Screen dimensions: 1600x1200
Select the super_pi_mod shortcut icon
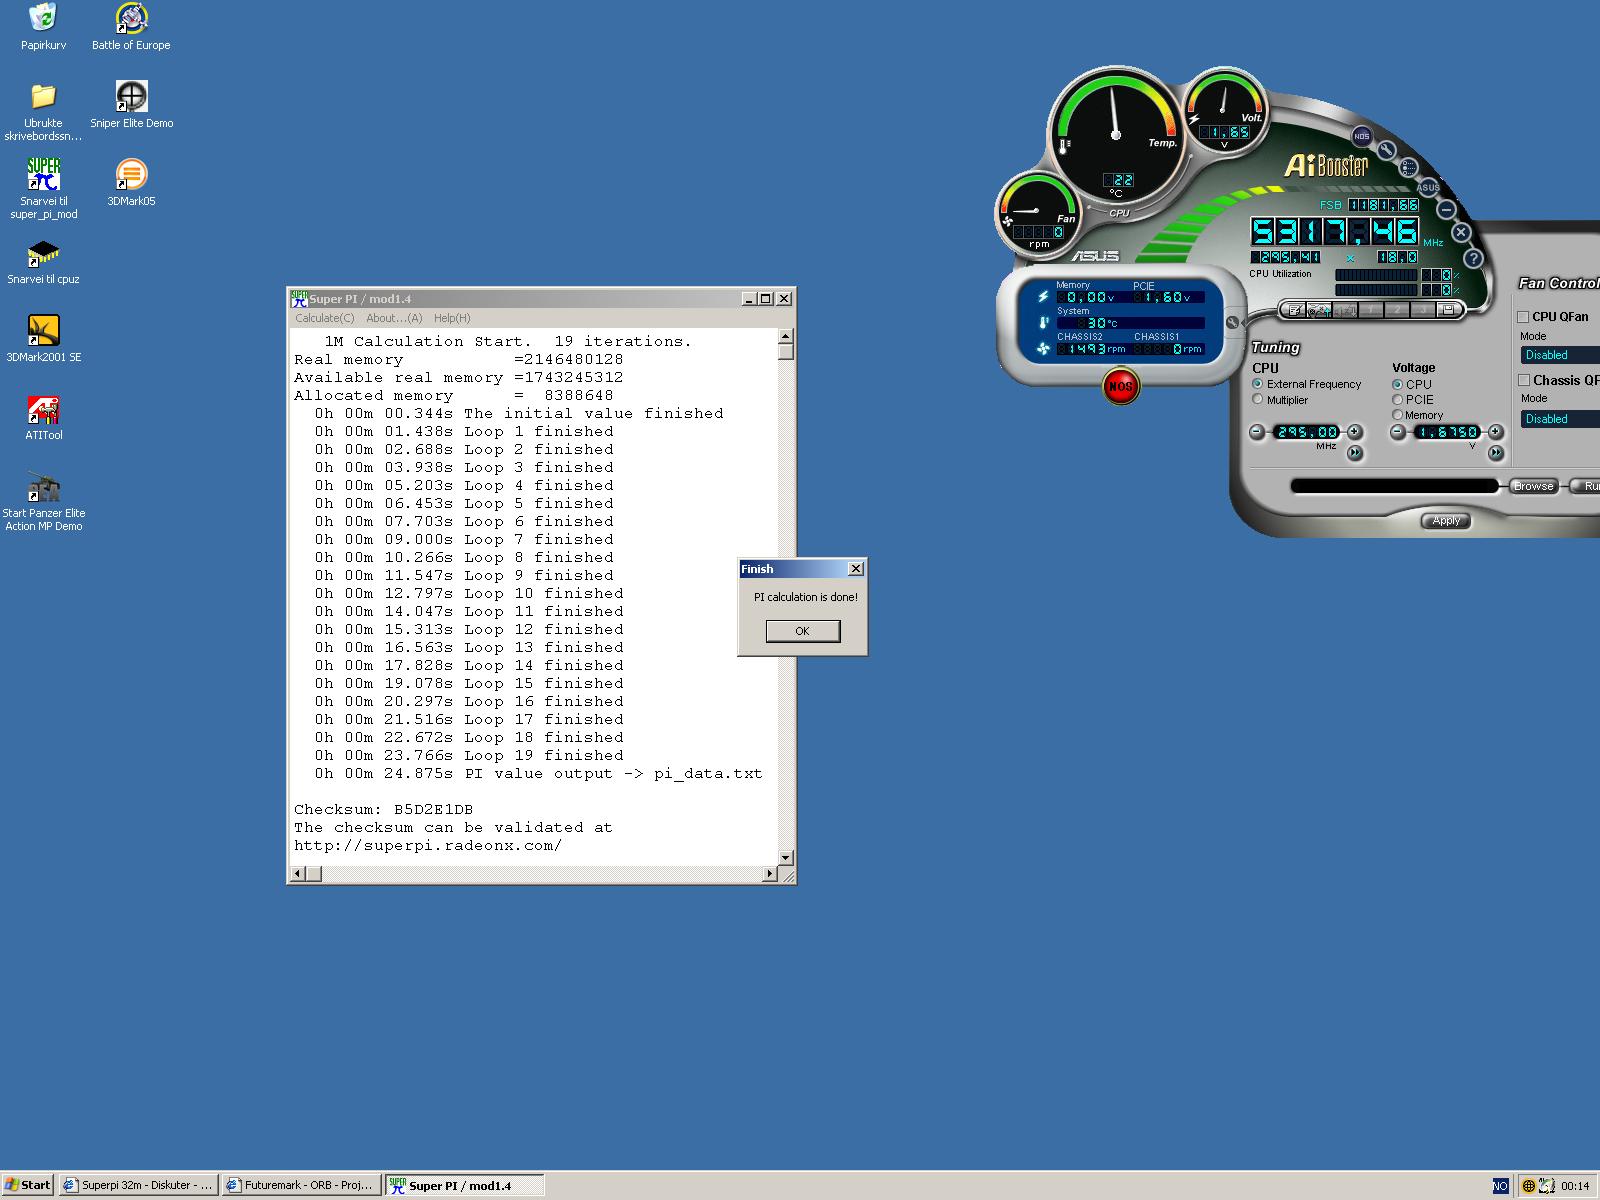tap(43, 189)
